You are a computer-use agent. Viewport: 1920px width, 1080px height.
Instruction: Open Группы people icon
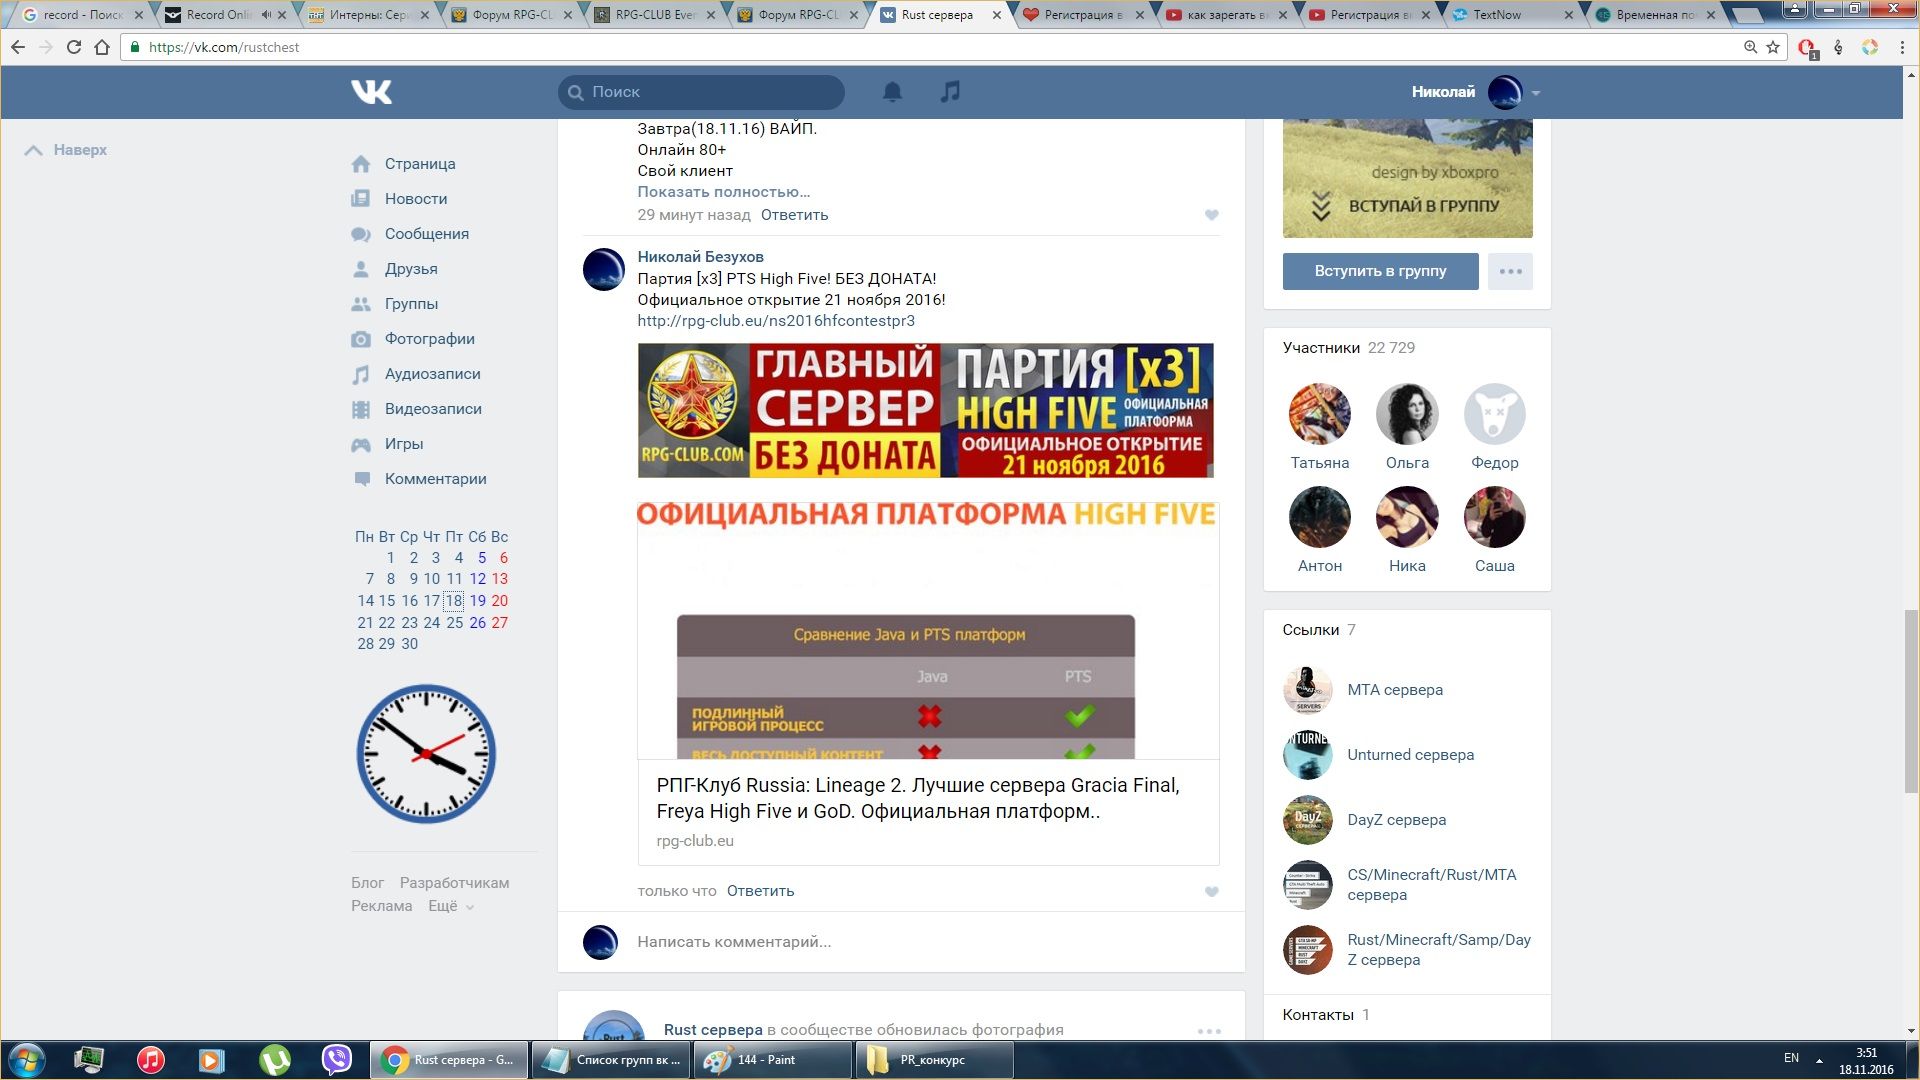pos(361,304)
